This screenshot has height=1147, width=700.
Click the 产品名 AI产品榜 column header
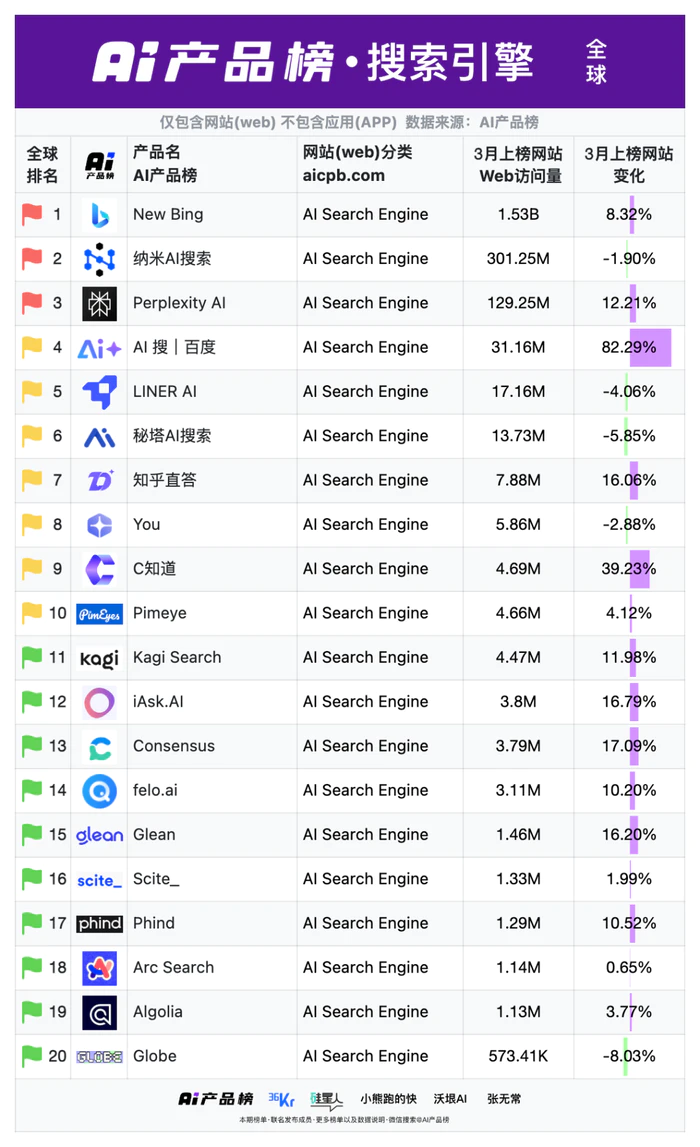pyautogui.click(x=165, y=164)
